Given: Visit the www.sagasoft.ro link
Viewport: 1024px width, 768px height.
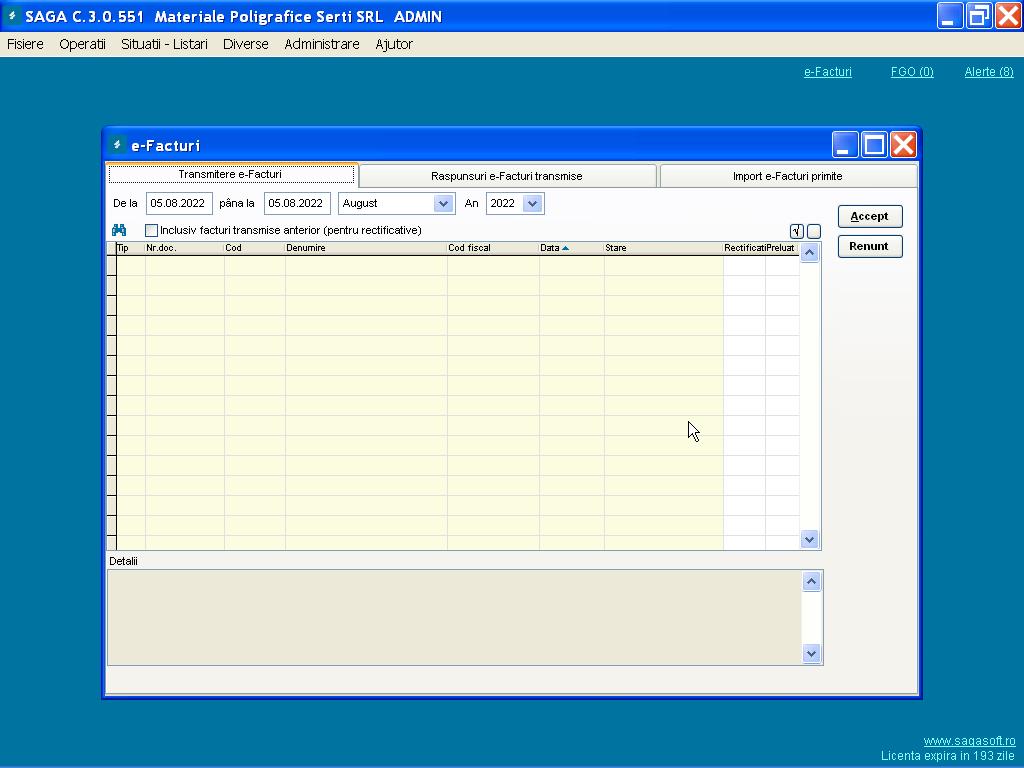Looking at the screenshot, I should tap(969, 741).
